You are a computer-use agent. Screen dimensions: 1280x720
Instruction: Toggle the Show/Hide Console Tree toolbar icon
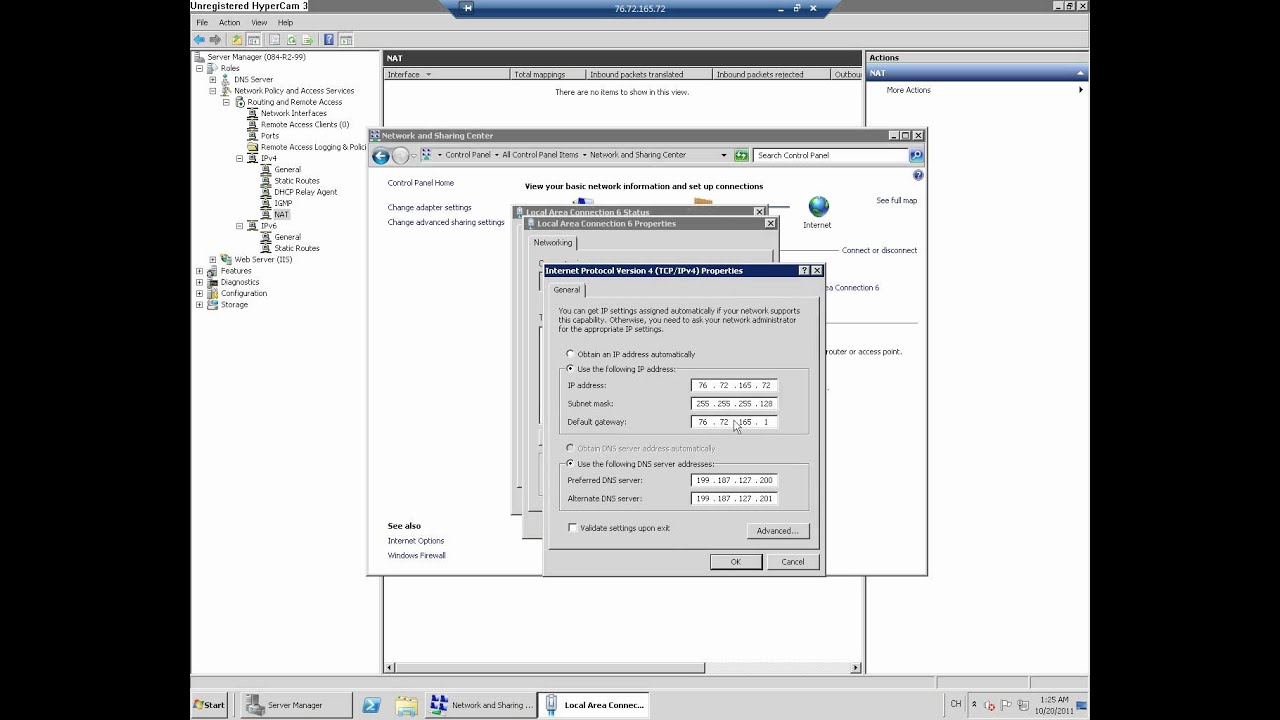[254, 40]
